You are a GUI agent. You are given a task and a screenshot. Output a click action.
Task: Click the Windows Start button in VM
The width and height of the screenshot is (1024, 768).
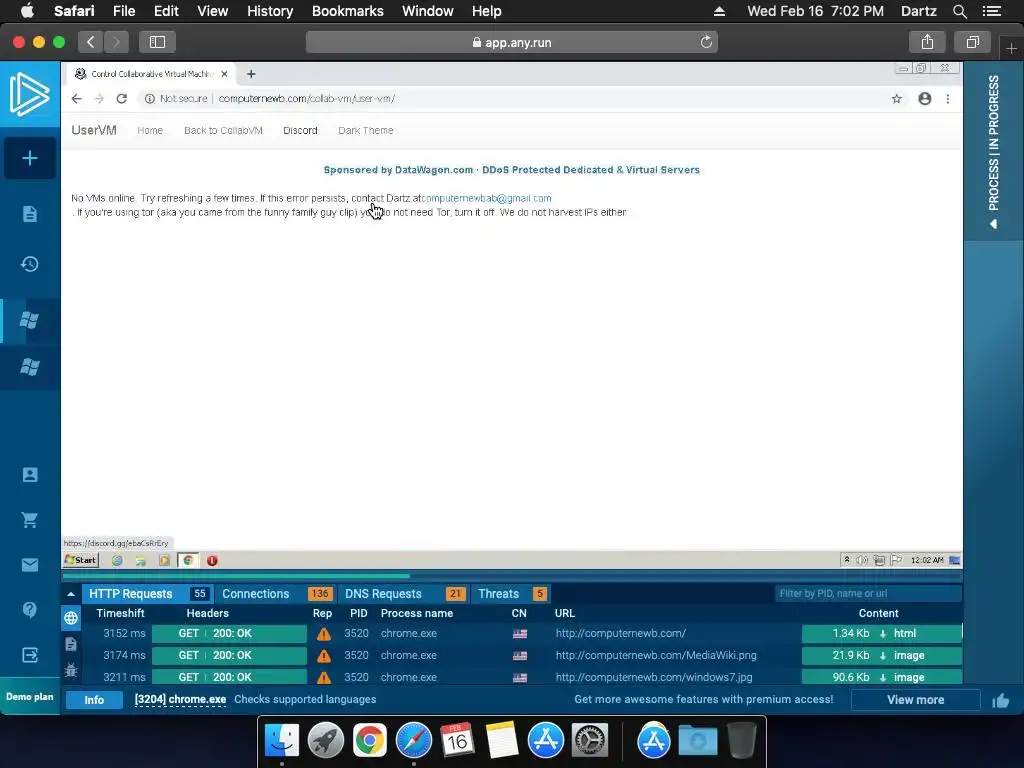(x=80, y=560)
